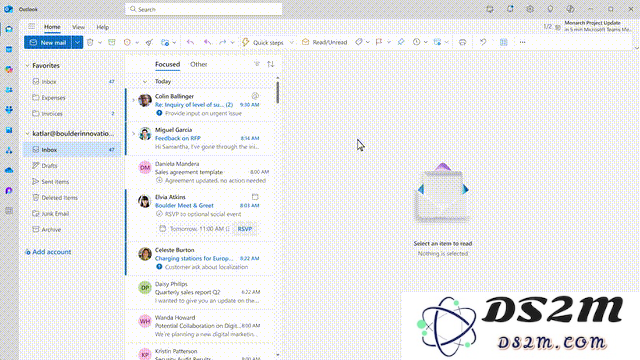This screenshot has width=640, height=360.
Task: Click the notifications bell icon in title bar
Action: (510, 9)
